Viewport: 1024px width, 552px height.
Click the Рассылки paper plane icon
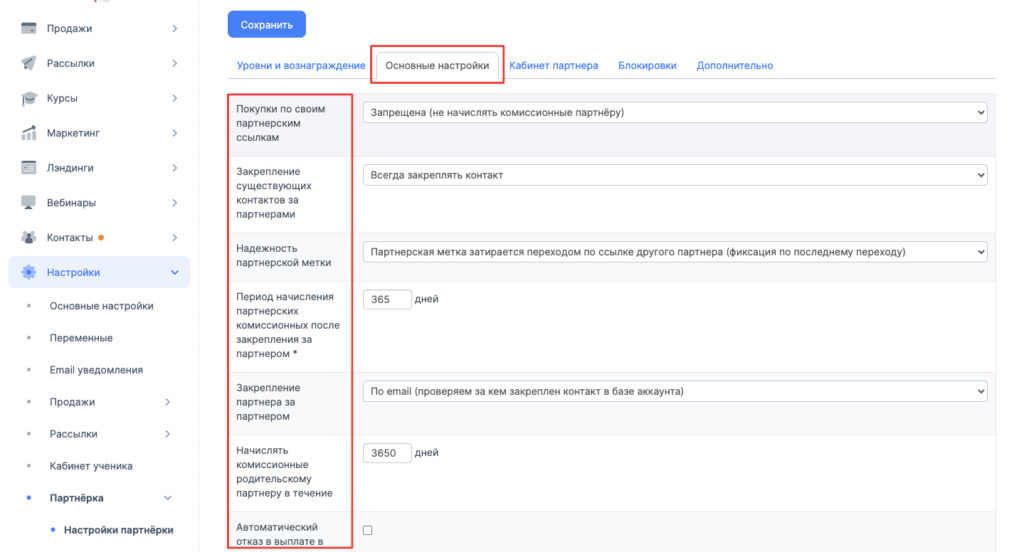(x=29, y=64)
